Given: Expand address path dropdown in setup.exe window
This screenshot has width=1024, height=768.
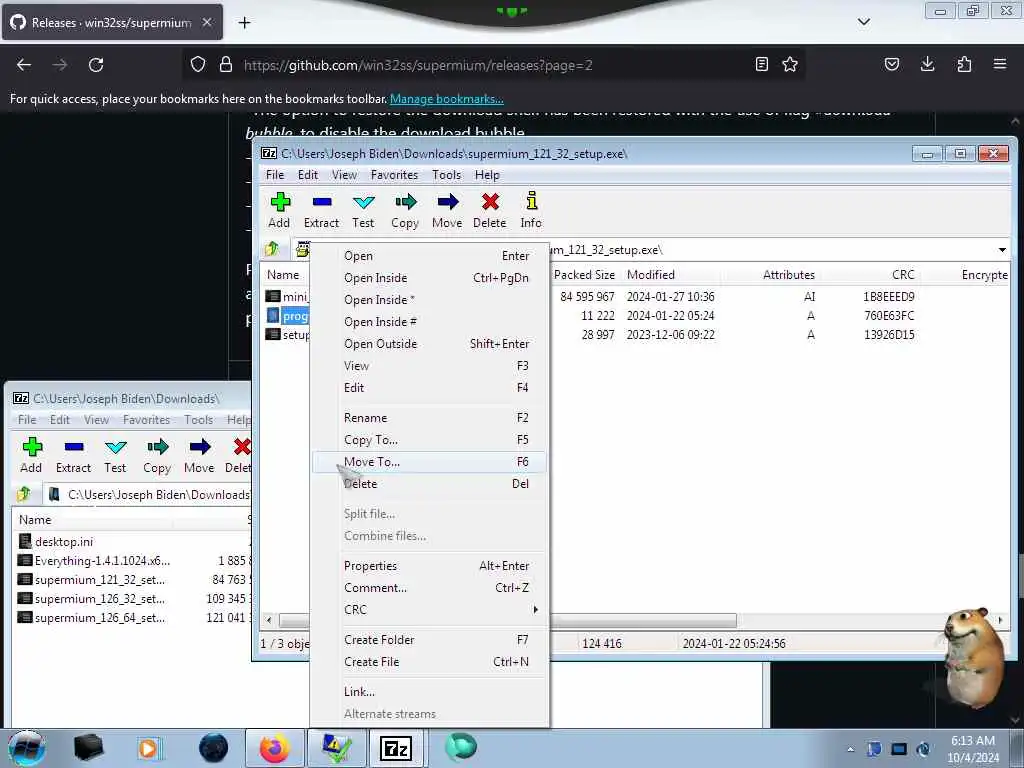Looking at the screenshot, I should (1002, 249).
